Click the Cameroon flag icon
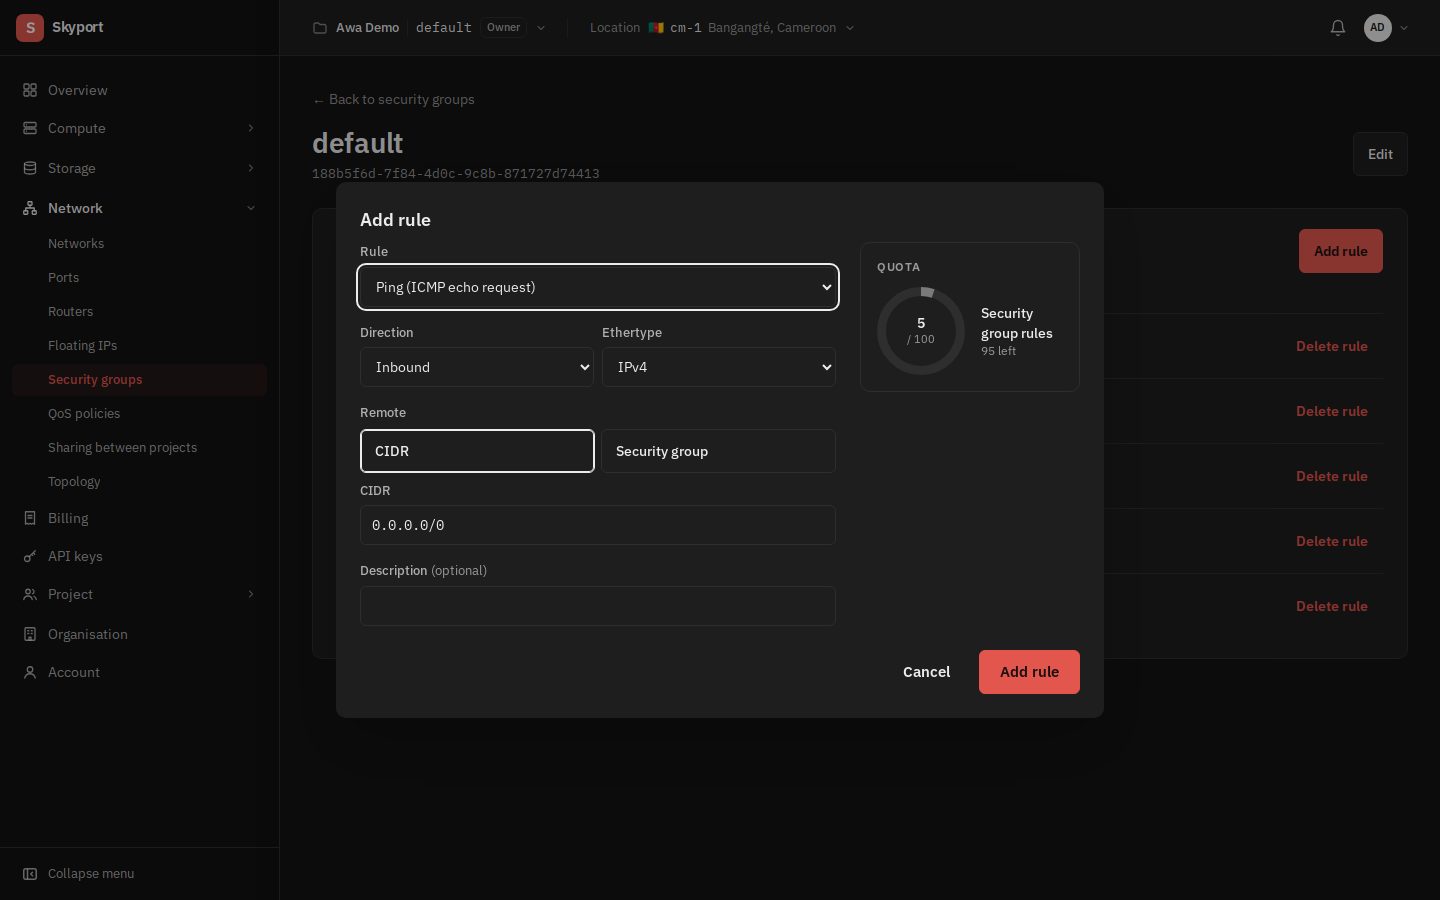 (x=656, y=28)
